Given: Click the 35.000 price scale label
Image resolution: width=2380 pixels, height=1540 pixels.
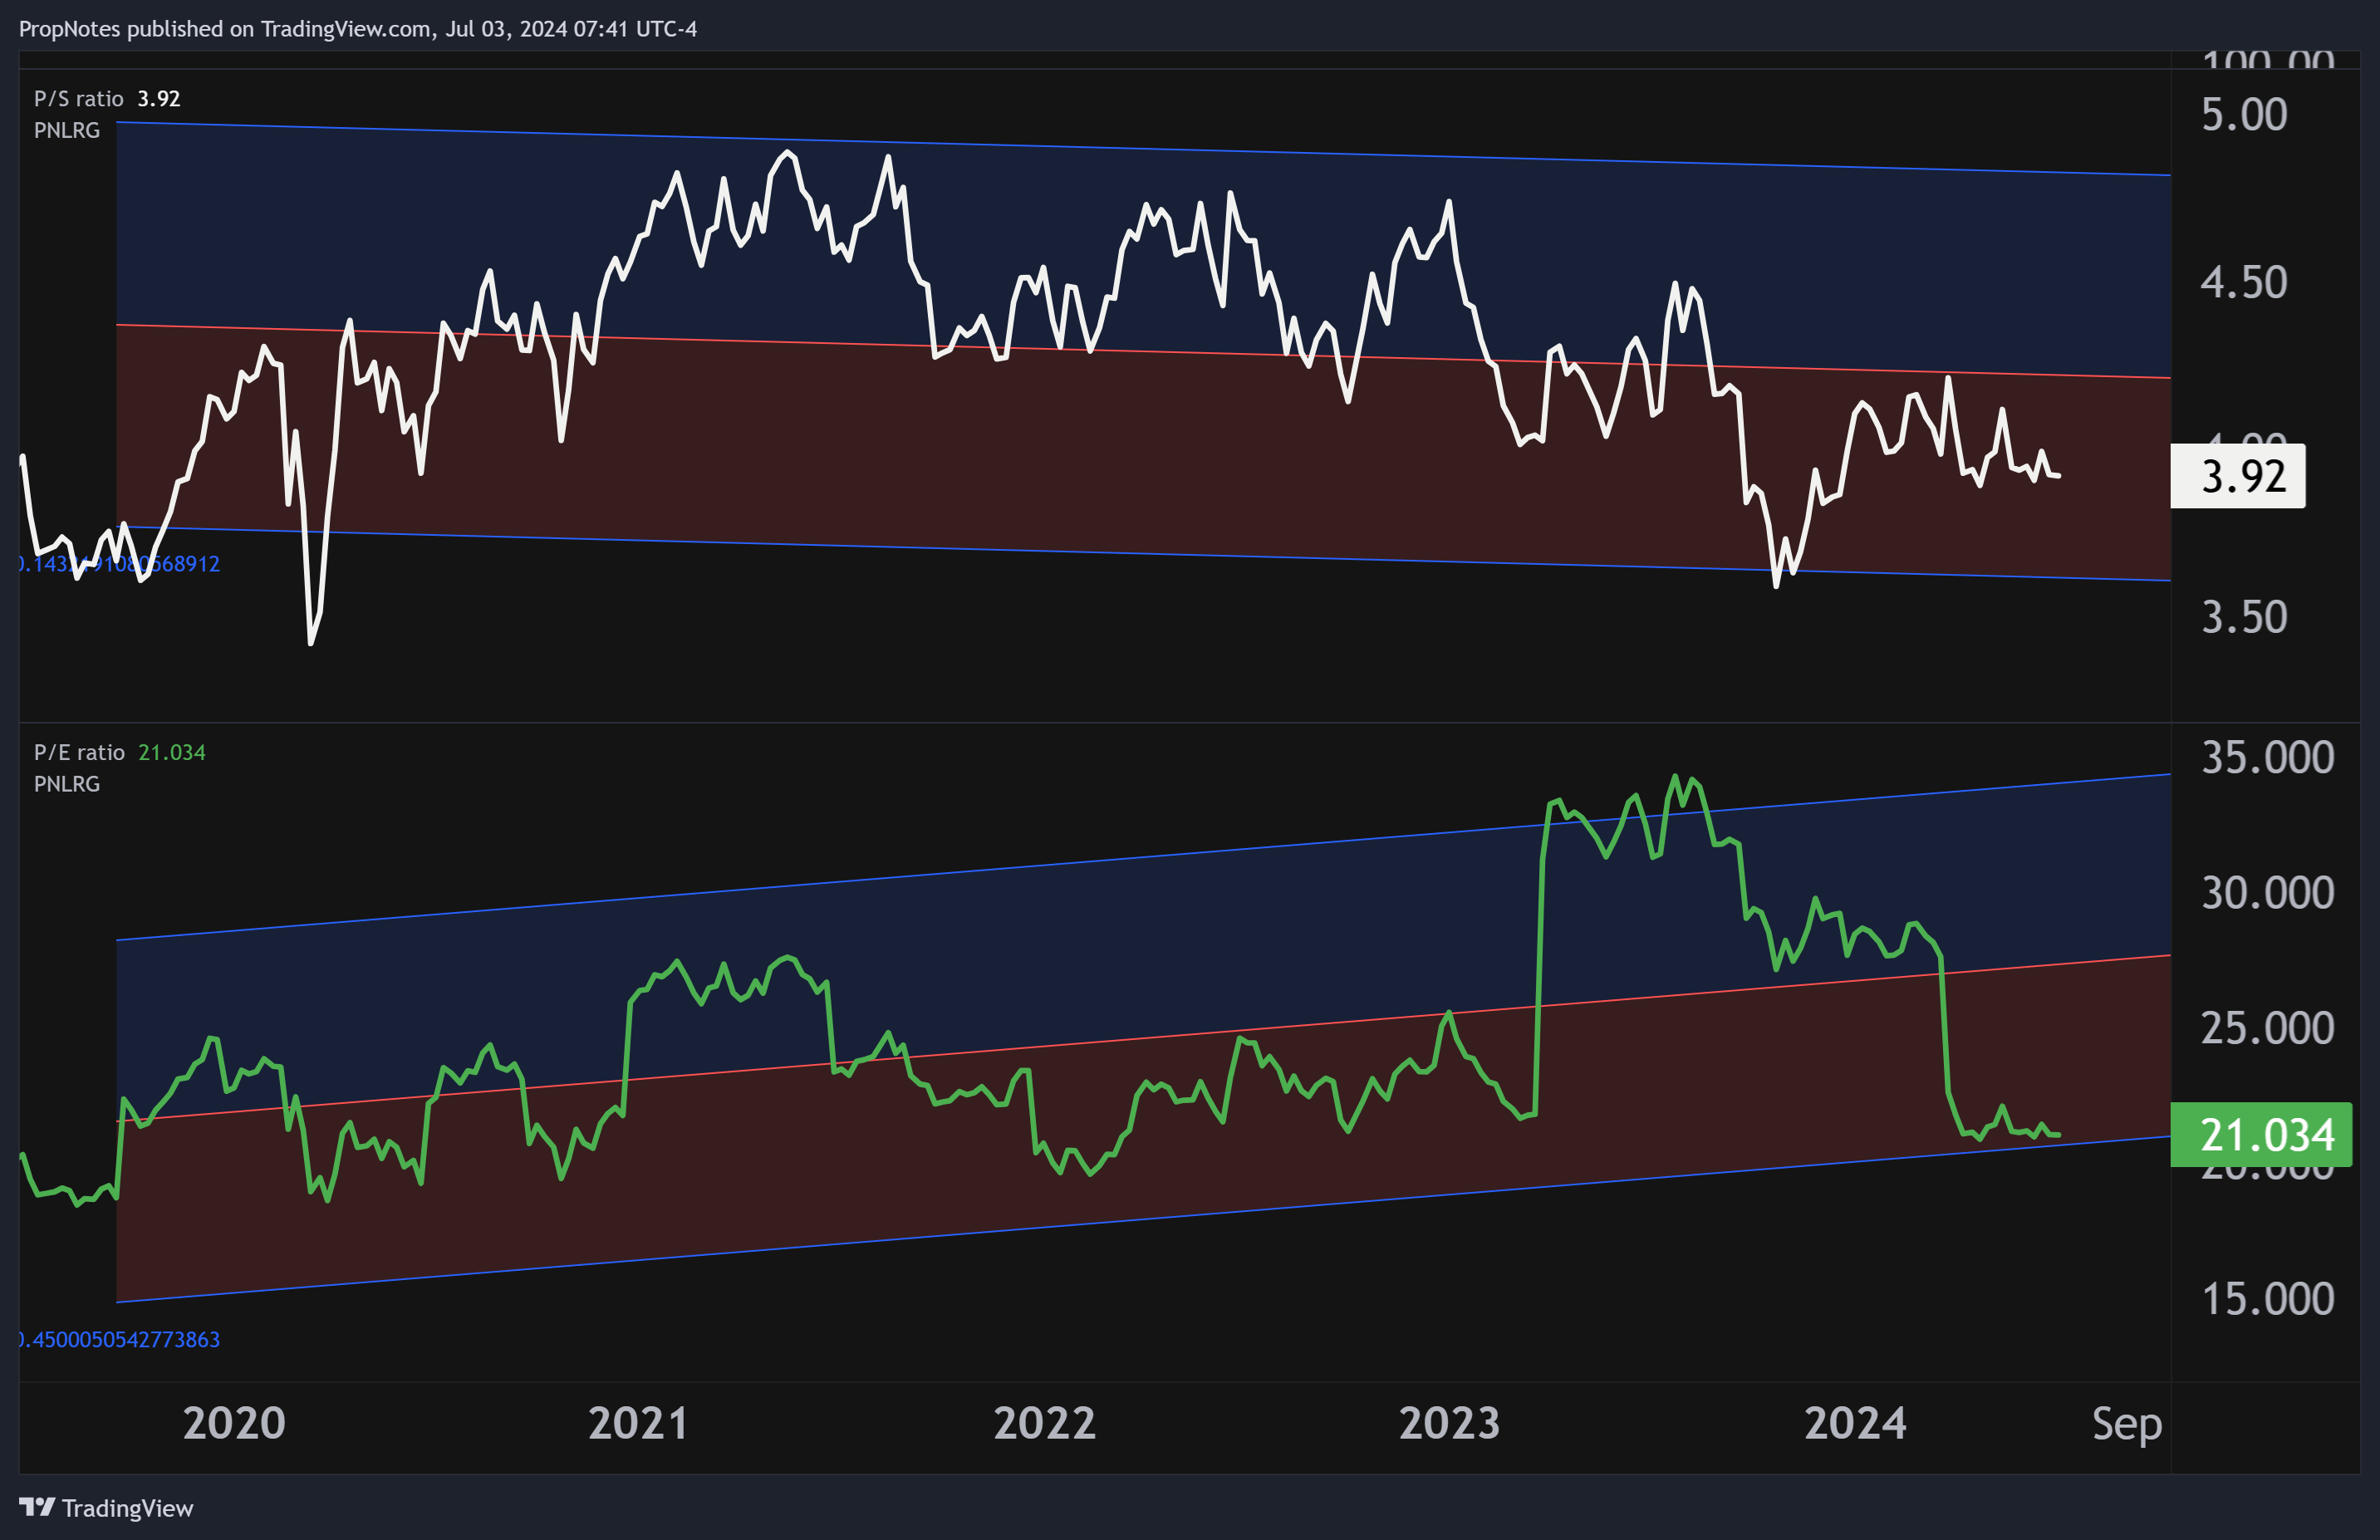Looking at the screenshot, I should 2267,758.
